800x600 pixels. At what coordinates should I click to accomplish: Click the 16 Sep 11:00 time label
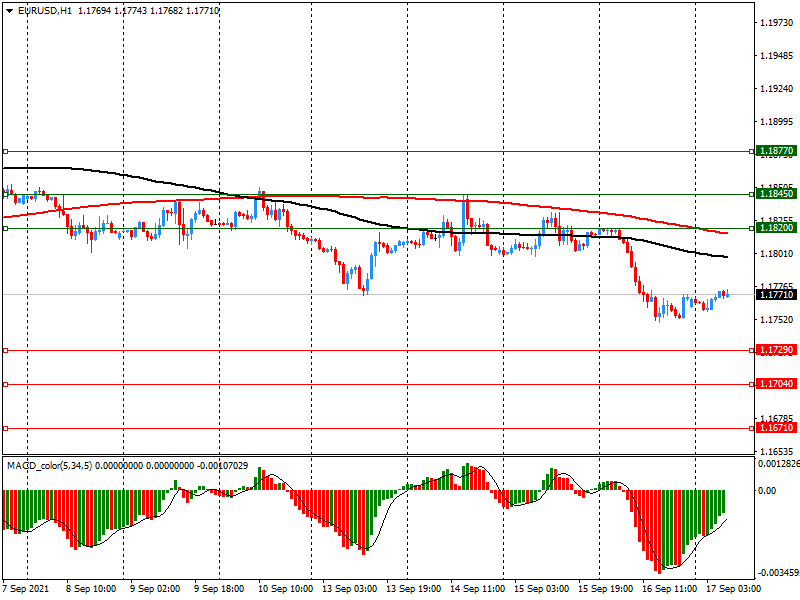tap(669, 588)
